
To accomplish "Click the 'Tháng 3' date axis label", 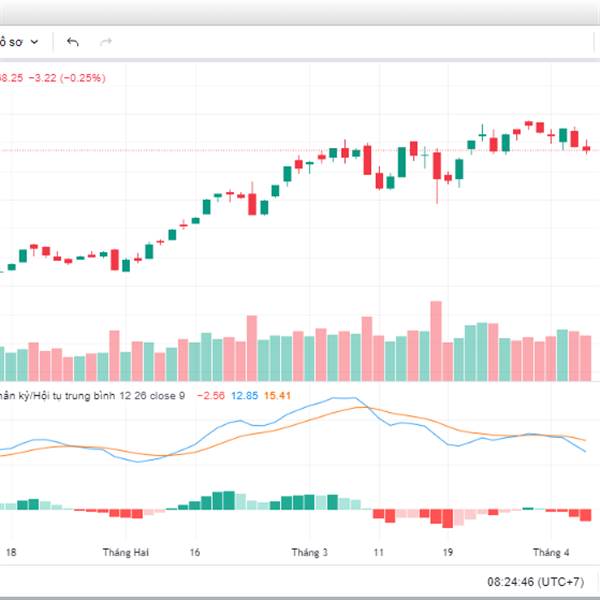I will [x=310, y=553].
